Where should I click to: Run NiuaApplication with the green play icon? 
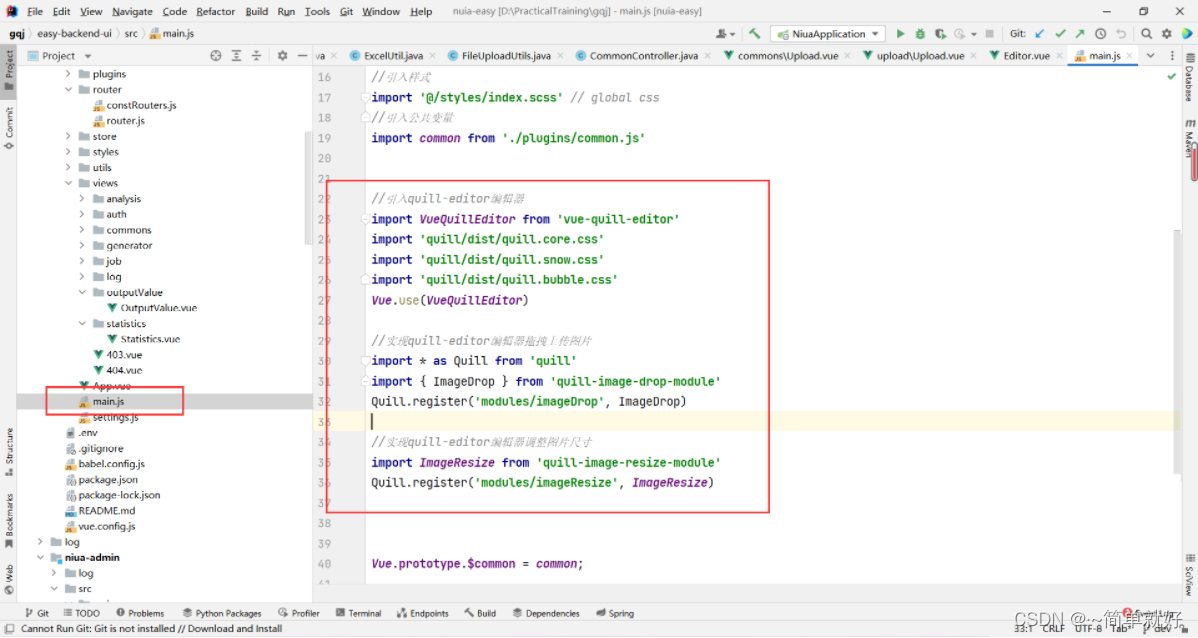pyautogui.click(x=900, y=34)
